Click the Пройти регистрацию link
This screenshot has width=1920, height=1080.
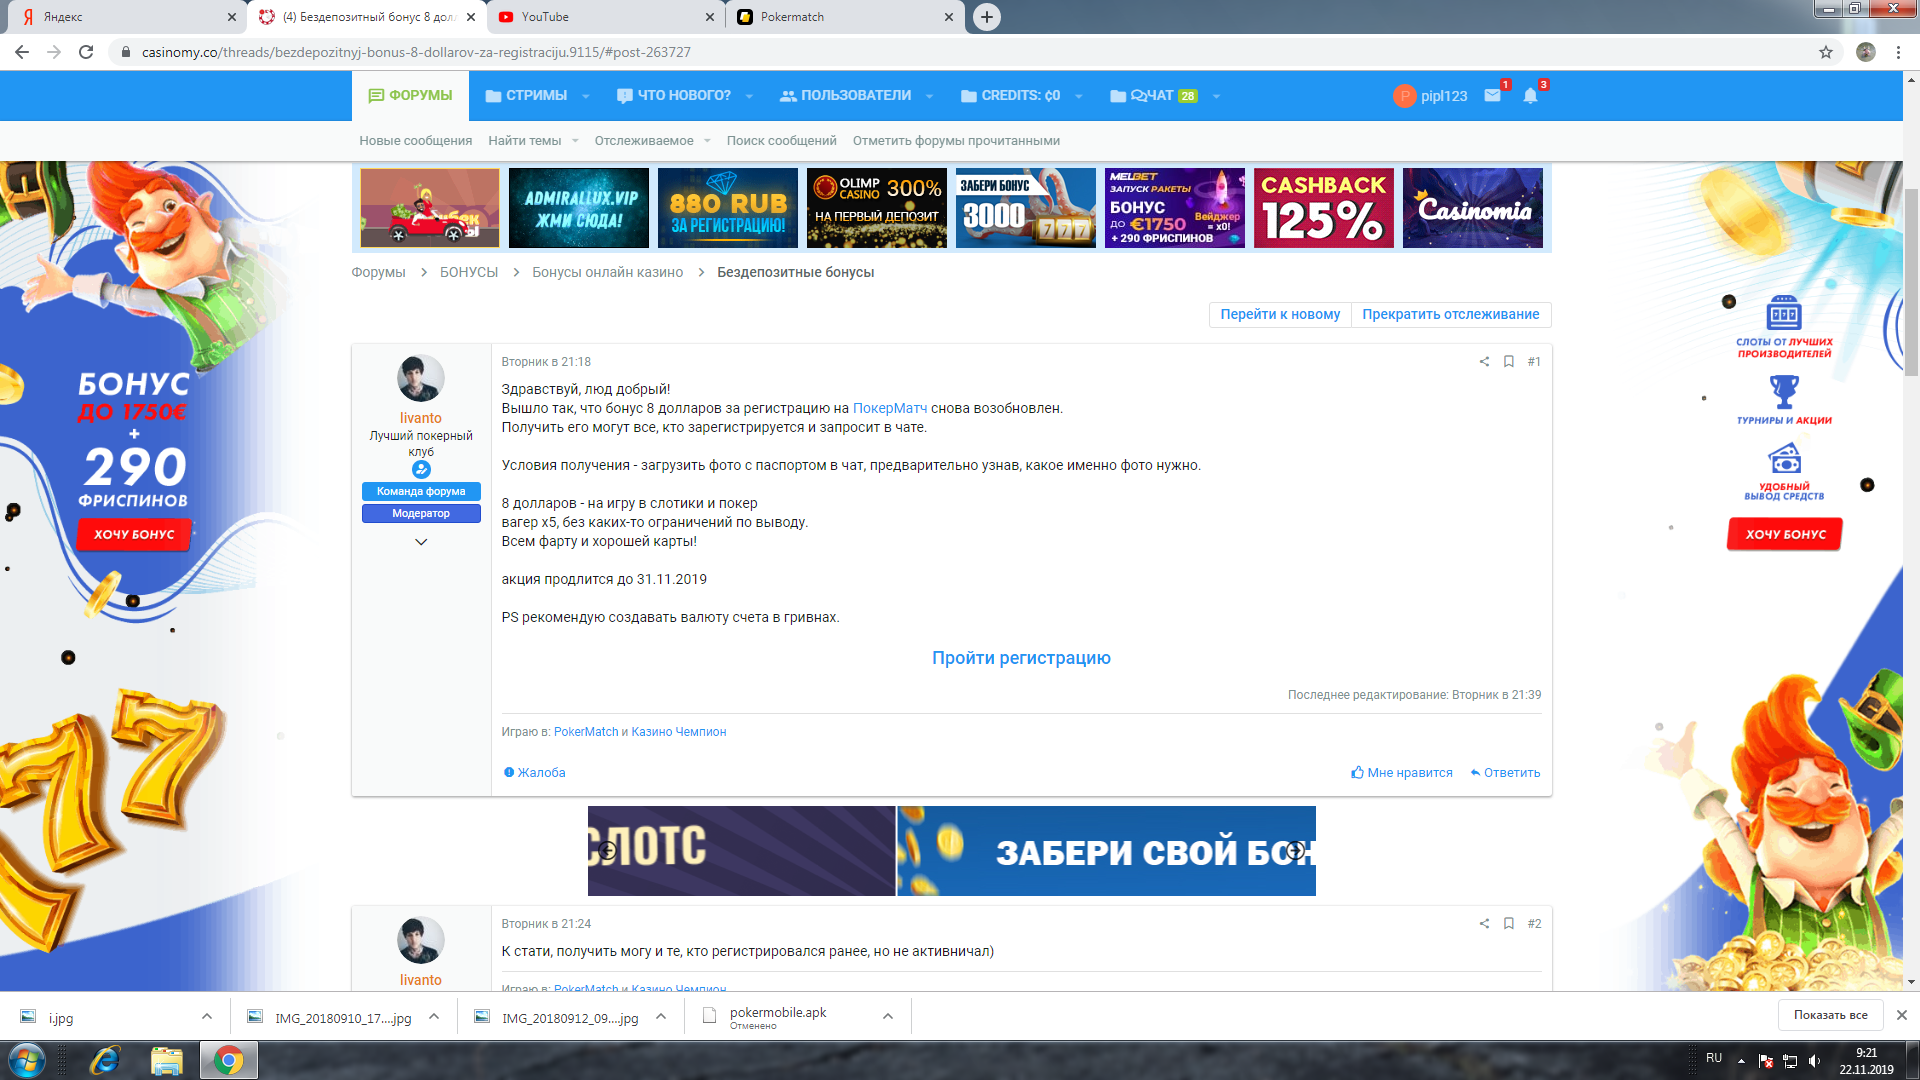click(x=1021, y=658)
